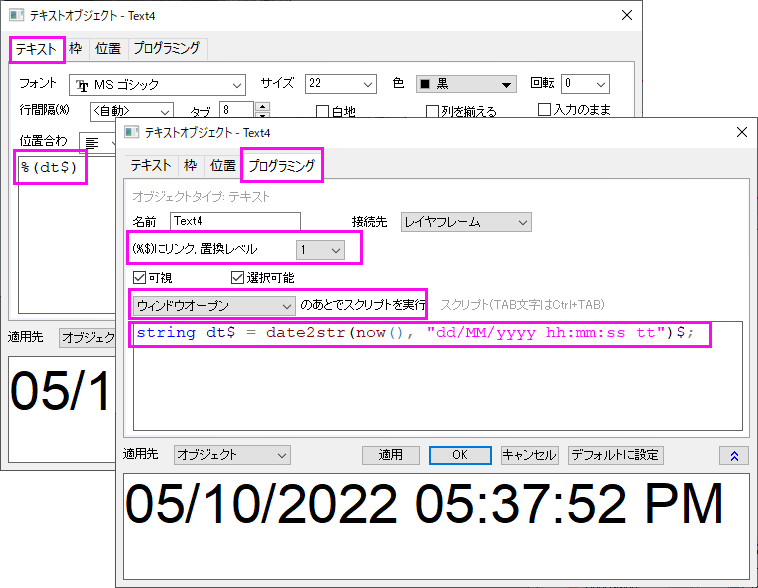Open the 接続先 レイヤフレーム dropdown
The width and height of the screenshot is (758, 588).
click(x=466, y=222)
